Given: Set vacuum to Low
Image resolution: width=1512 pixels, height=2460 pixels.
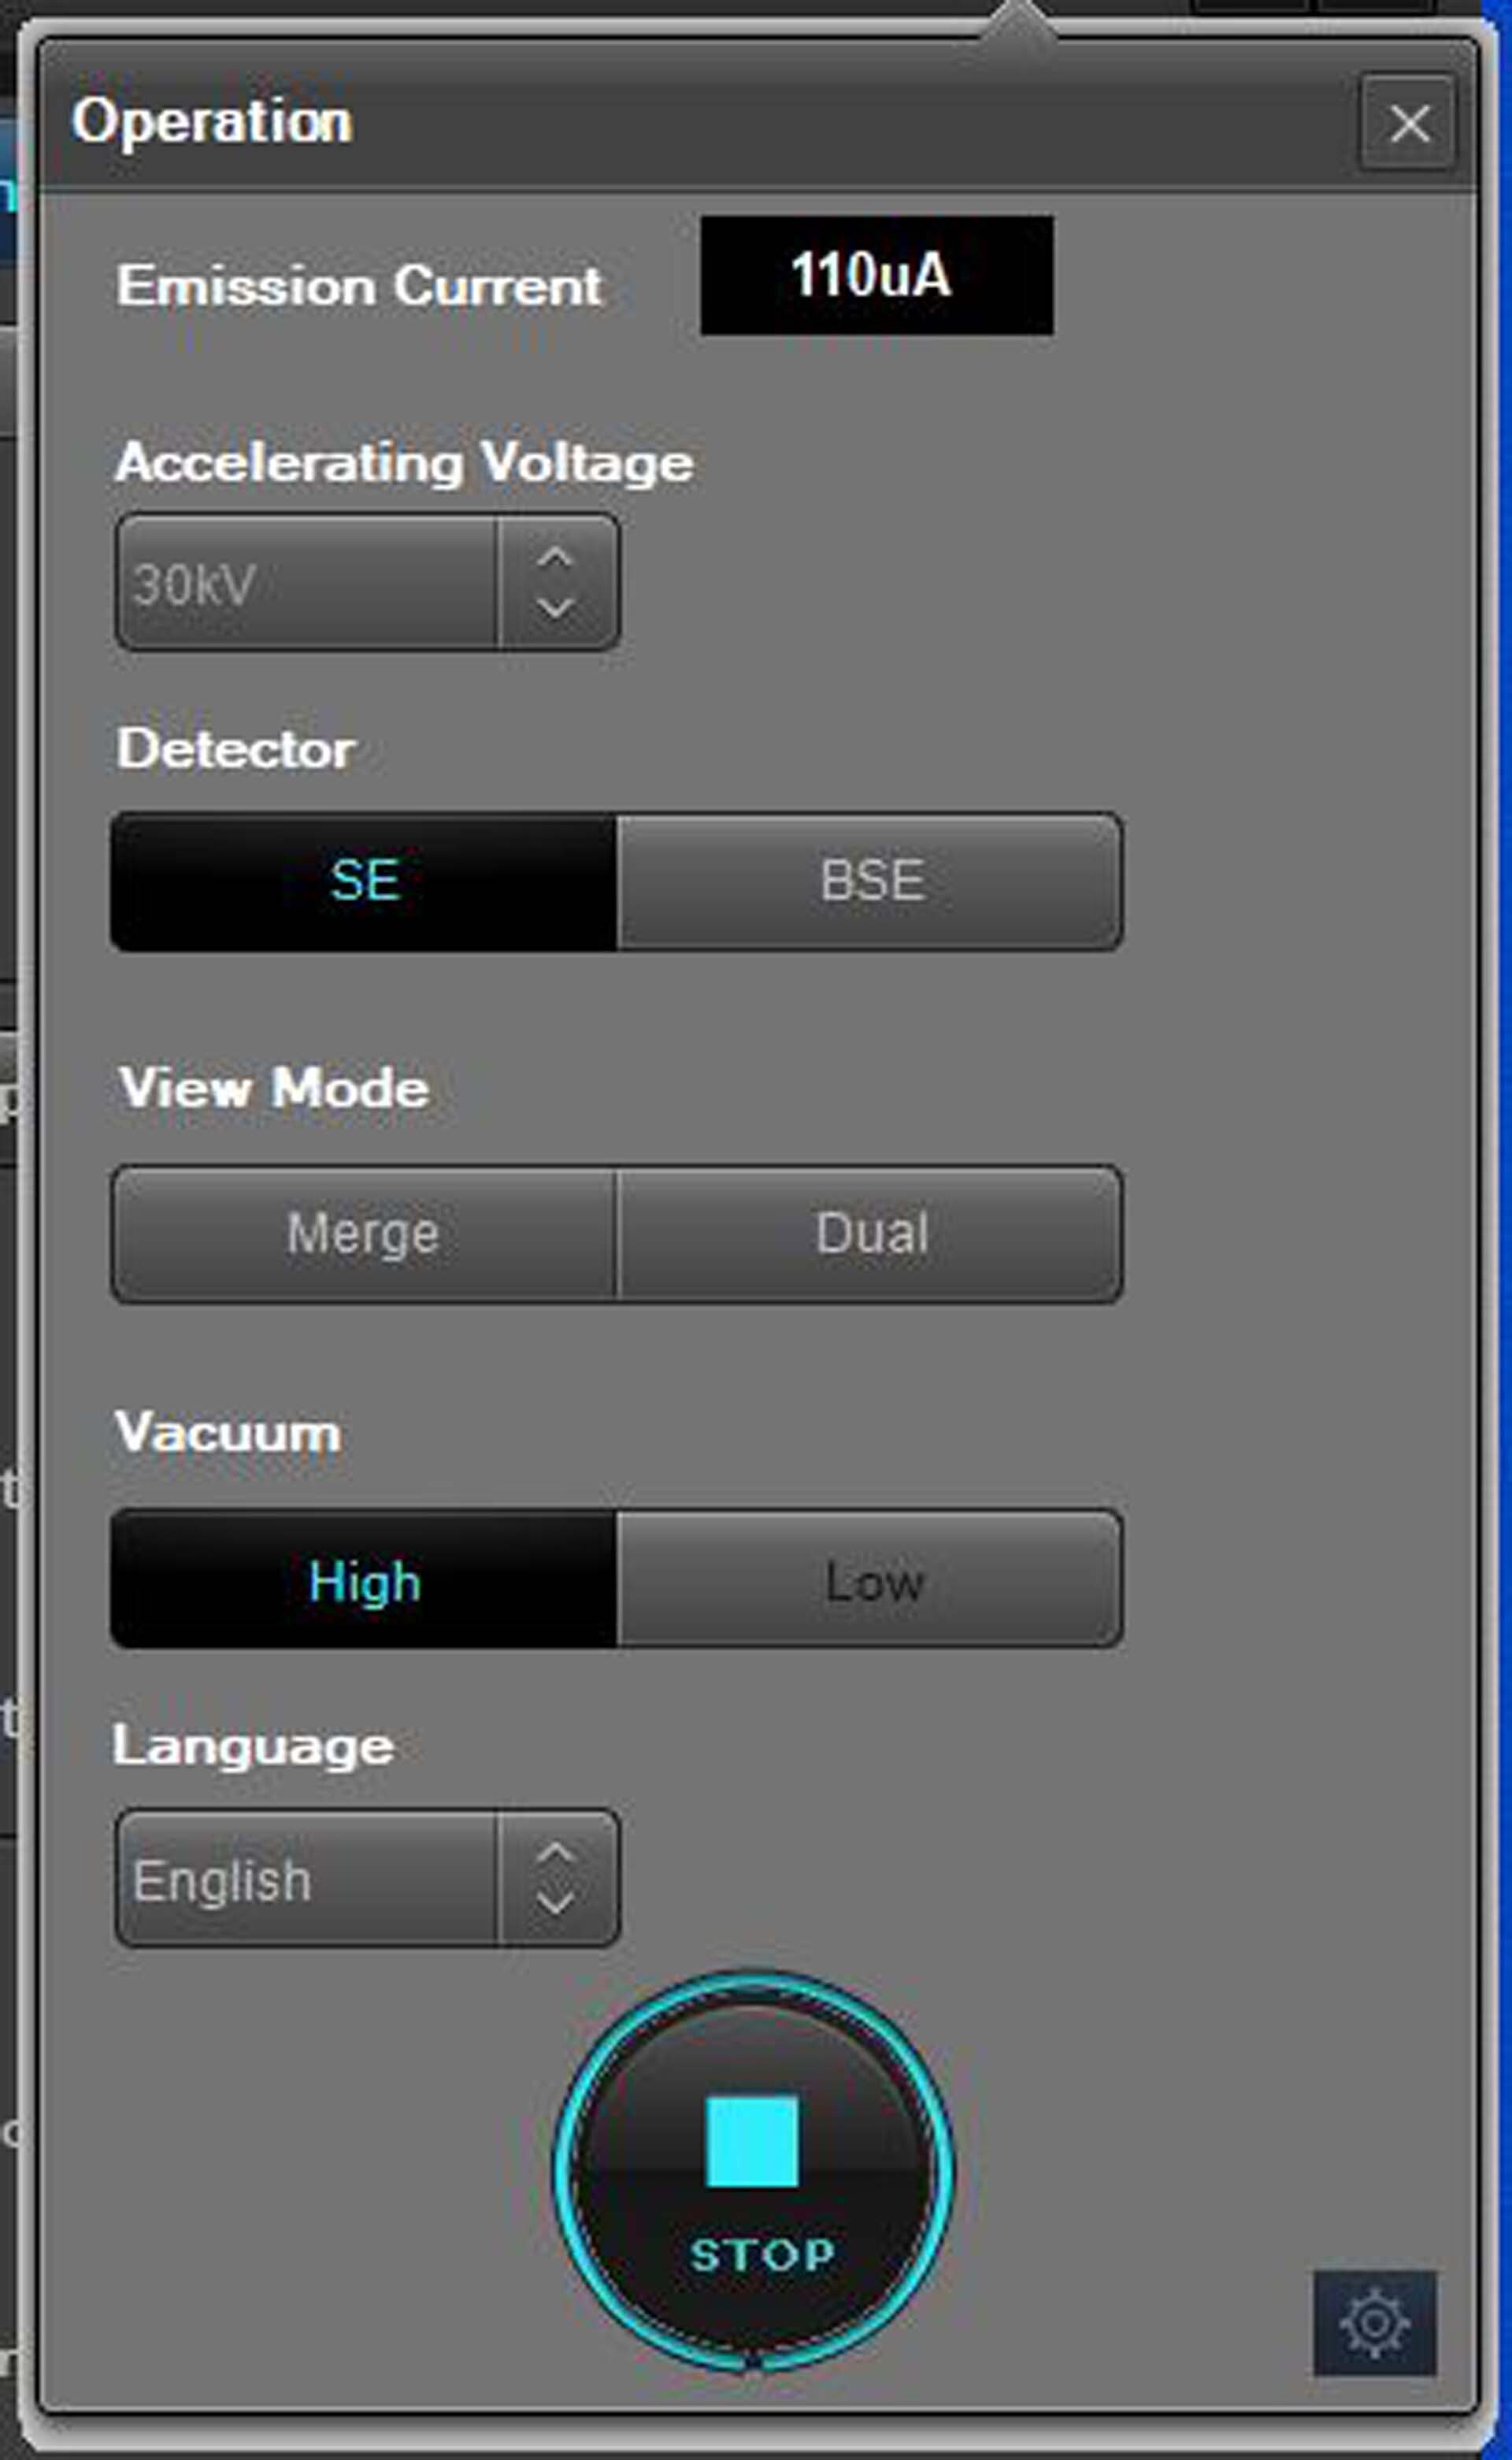Looking at the screenshot, I should point(870,1579).
